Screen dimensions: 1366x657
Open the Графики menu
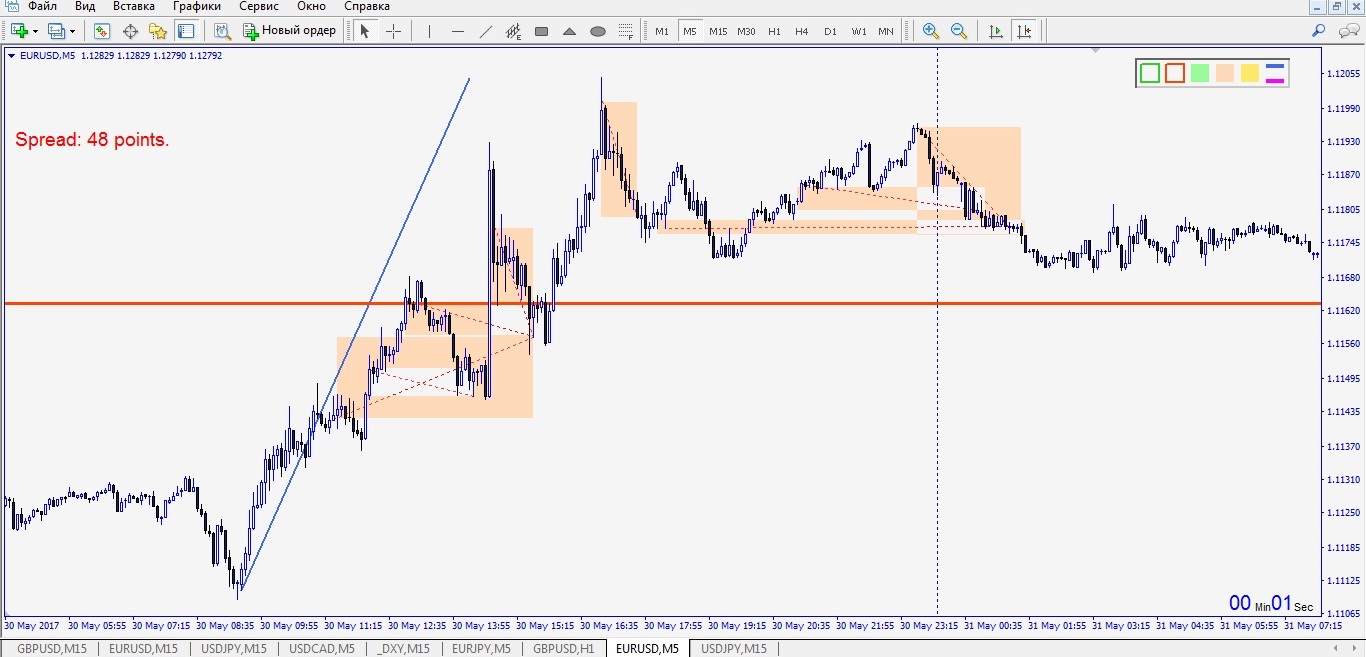pyautogui.click(x=196, y=6)
